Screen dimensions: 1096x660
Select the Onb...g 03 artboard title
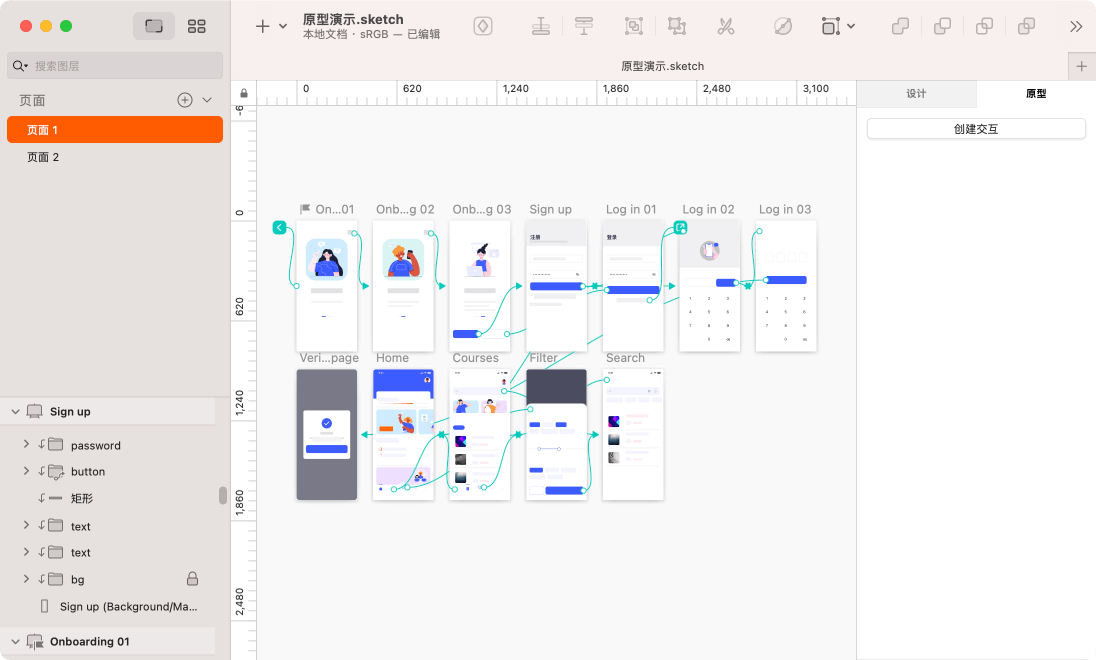pos(482,209)
